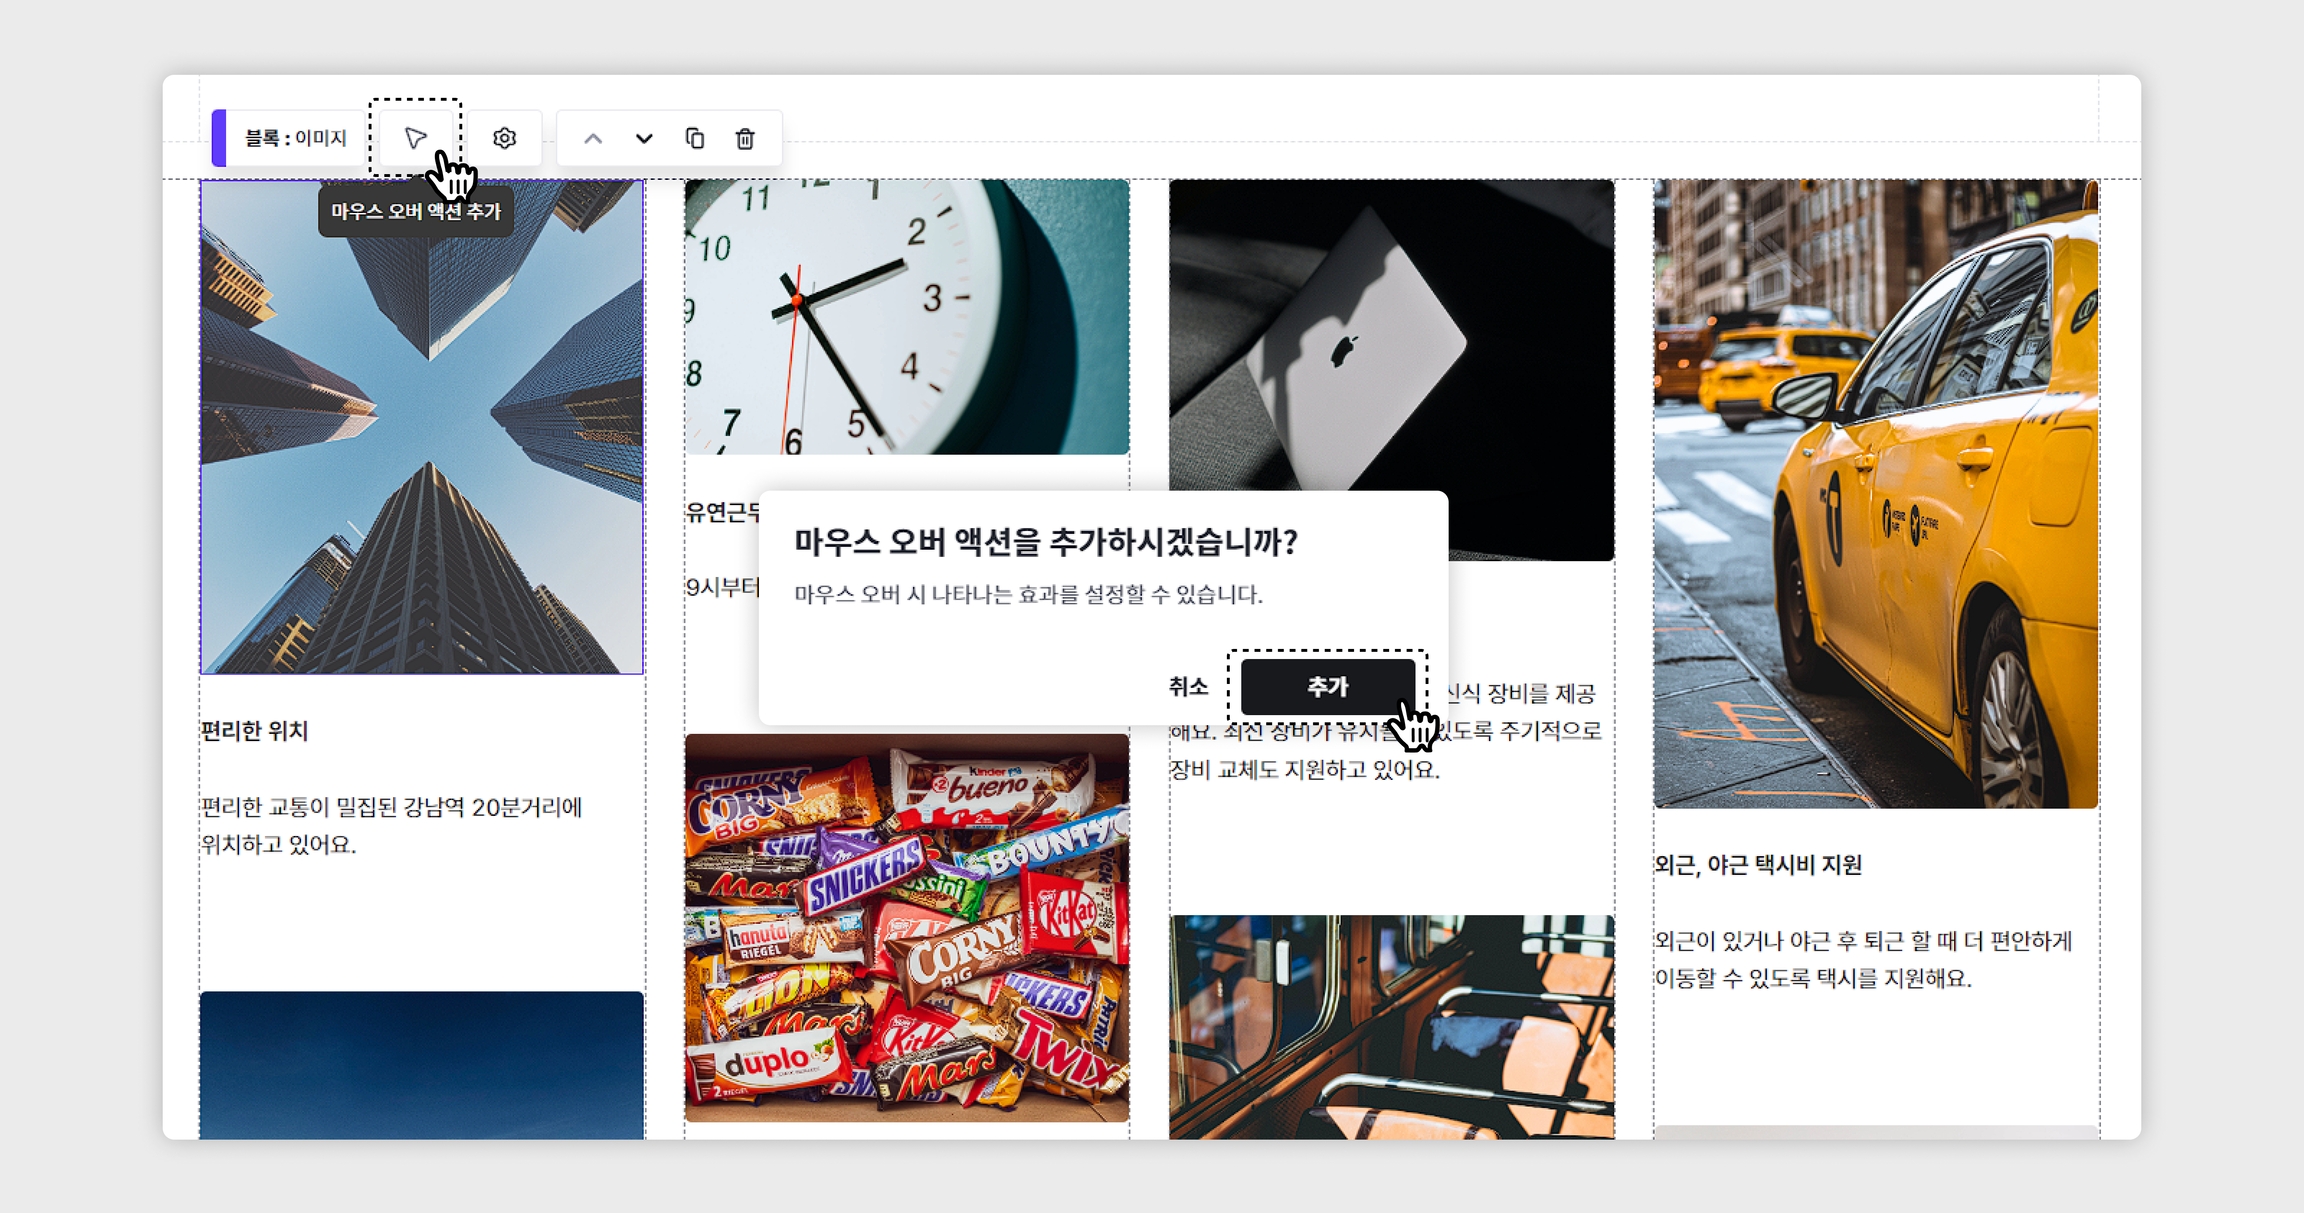Delete the image block with trash icon
Screen dimensions: 2304x1213
coord(745,138)
